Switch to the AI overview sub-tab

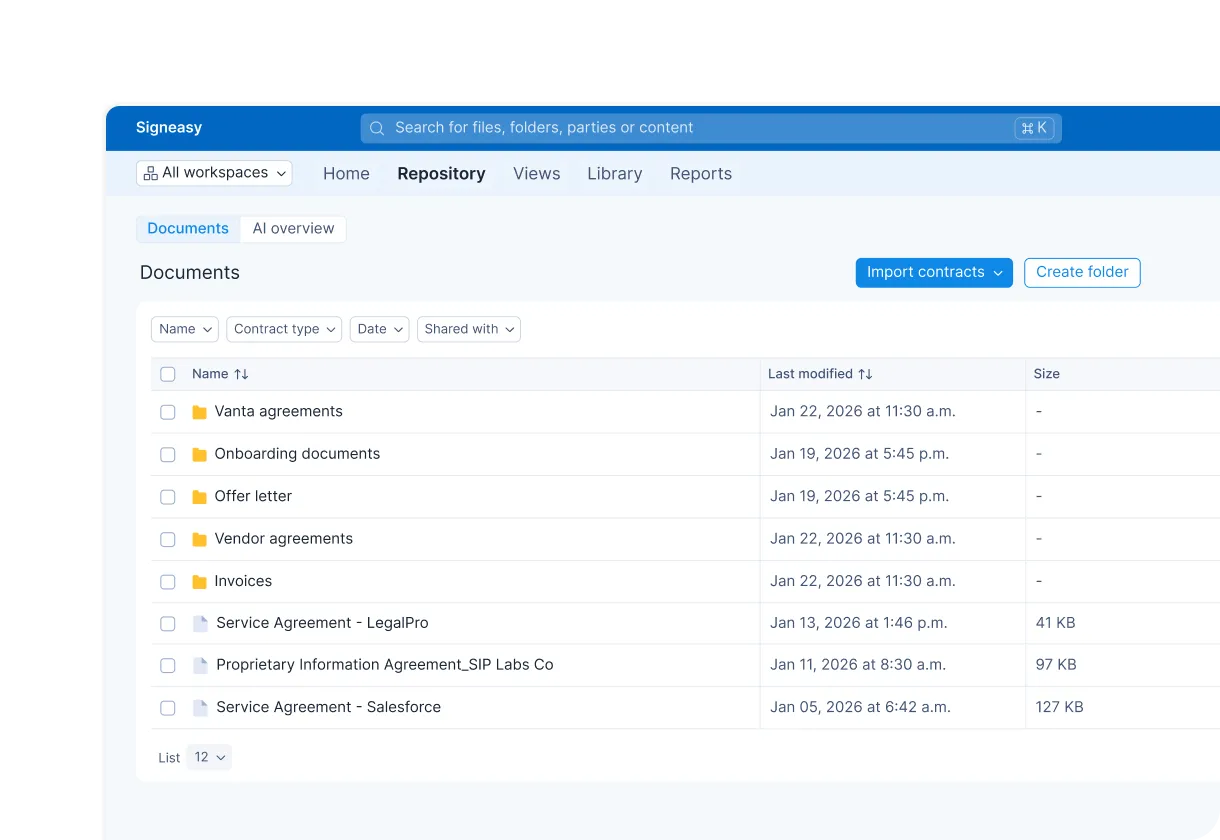click(293, 228)
